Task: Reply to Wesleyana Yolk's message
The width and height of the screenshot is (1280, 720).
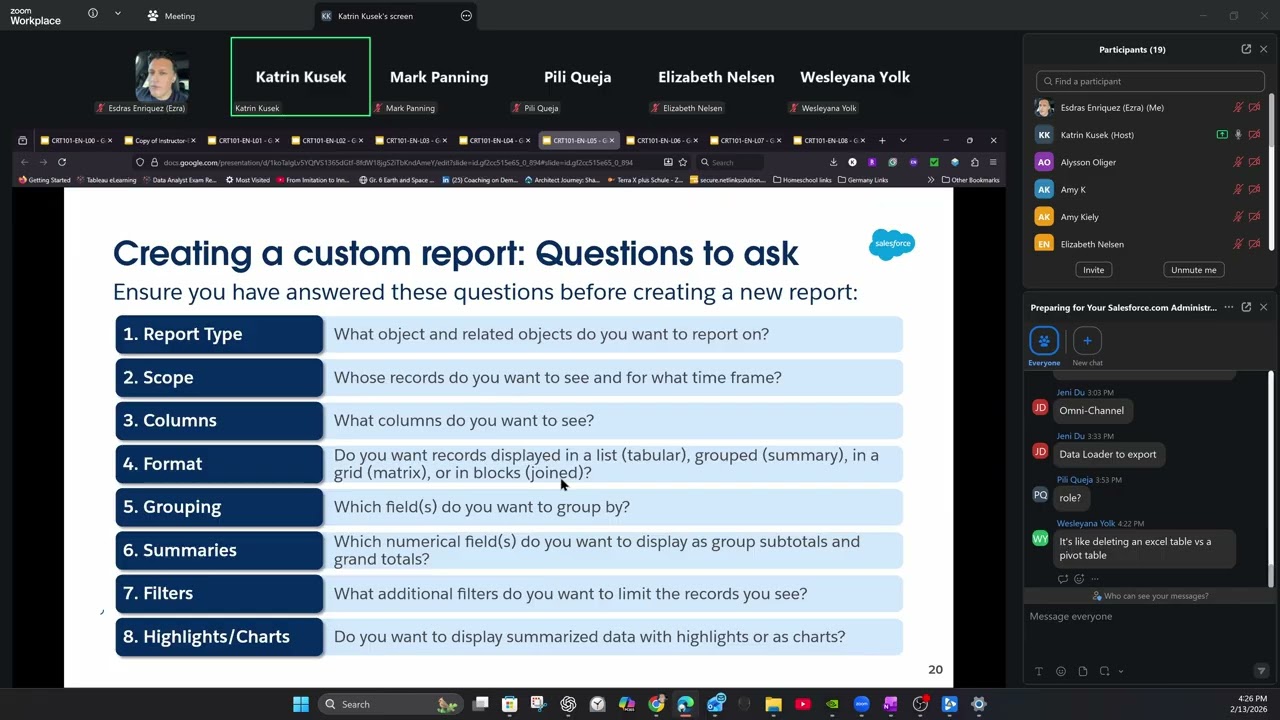Action: 1063,578
